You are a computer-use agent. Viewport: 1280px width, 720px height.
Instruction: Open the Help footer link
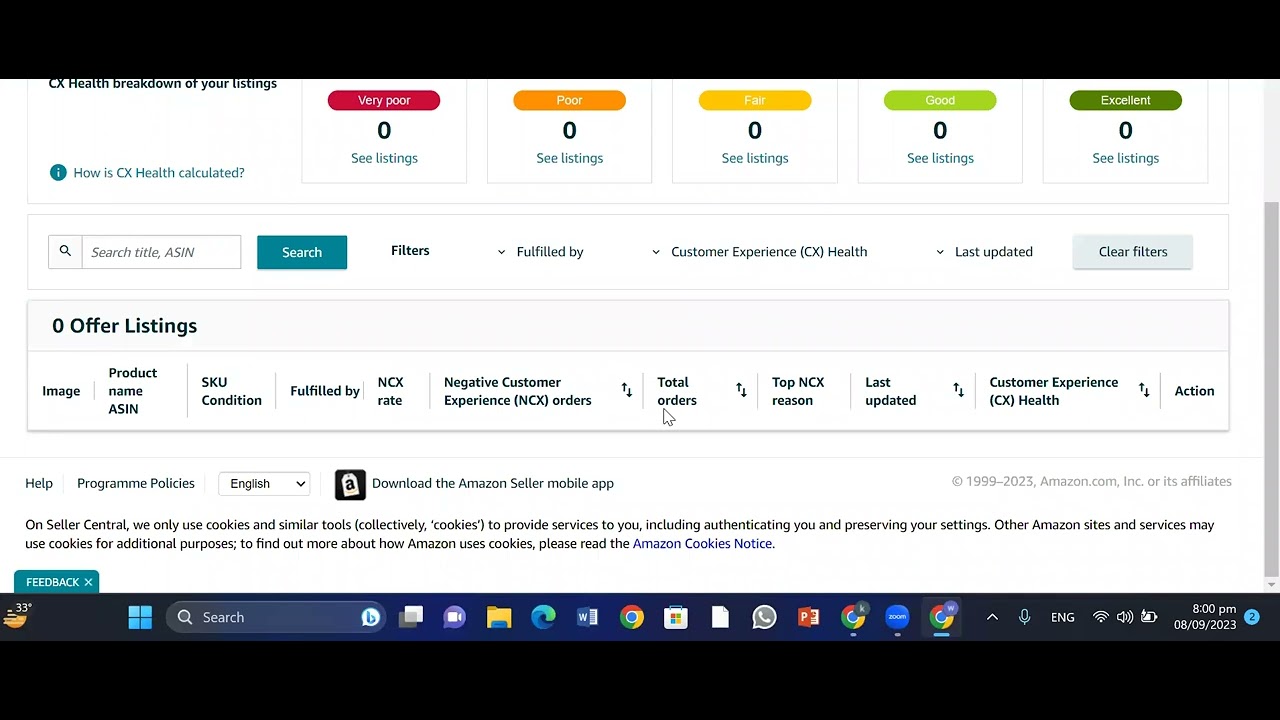pos(39,483)
